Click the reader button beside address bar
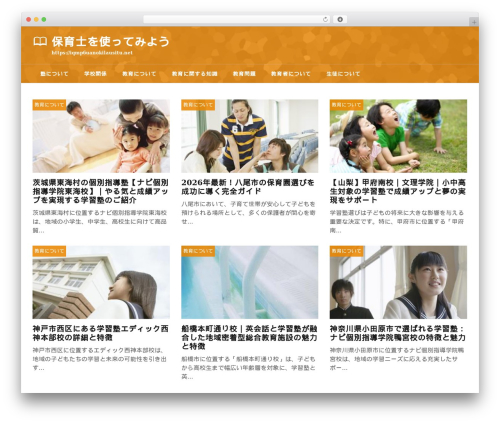 340,19
